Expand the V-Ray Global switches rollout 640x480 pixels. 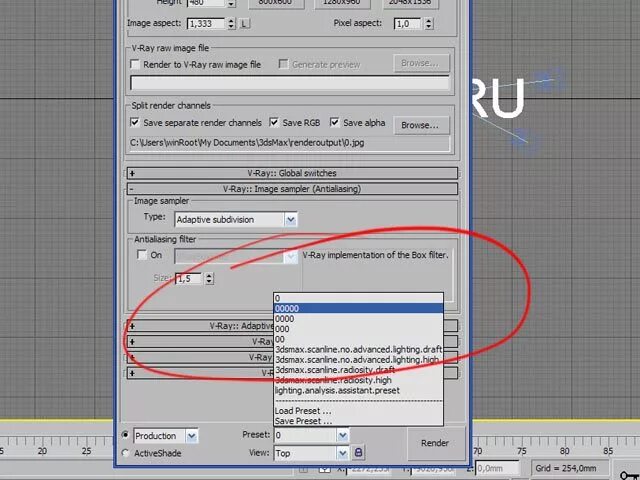[292, 173]
